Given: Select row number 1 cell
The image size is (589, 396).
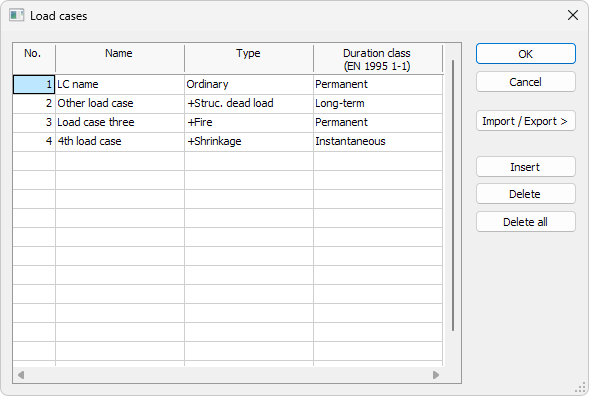Looking at the screenshot, I should [34, 85].
